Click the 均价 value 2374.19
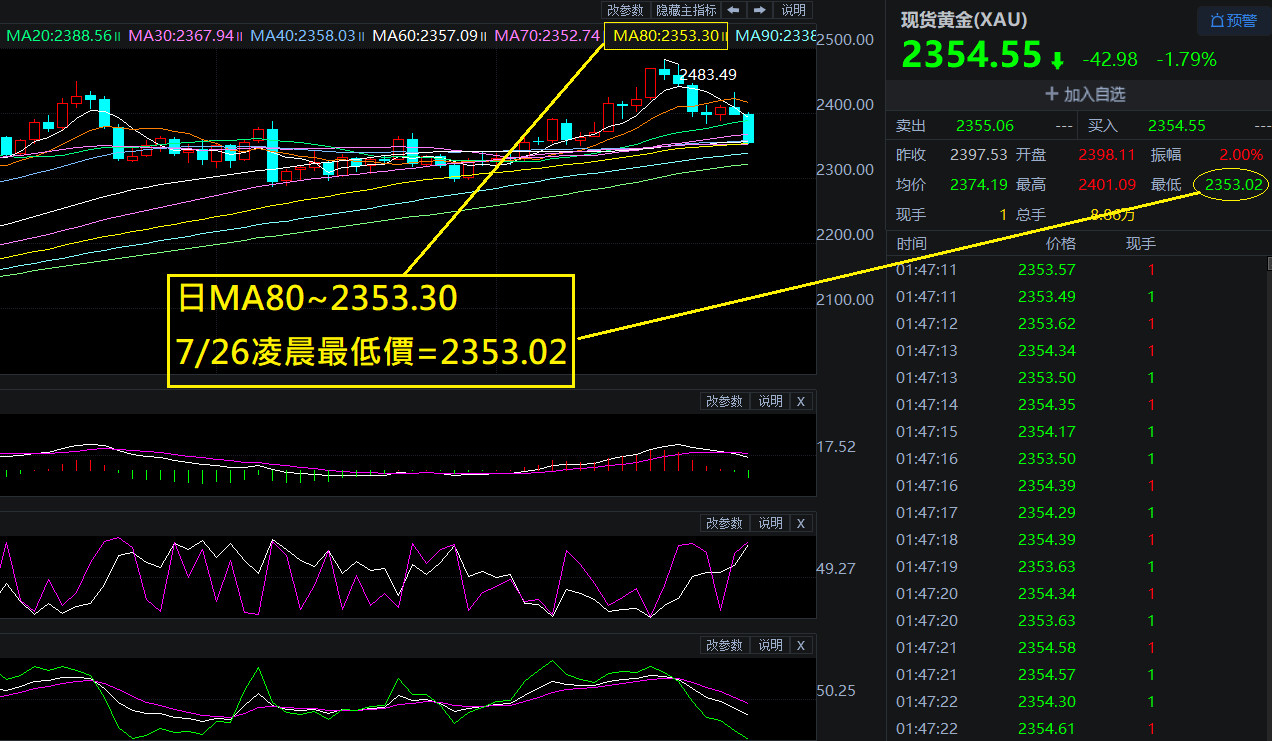The image size is (1272, 741). click(978, 185)
